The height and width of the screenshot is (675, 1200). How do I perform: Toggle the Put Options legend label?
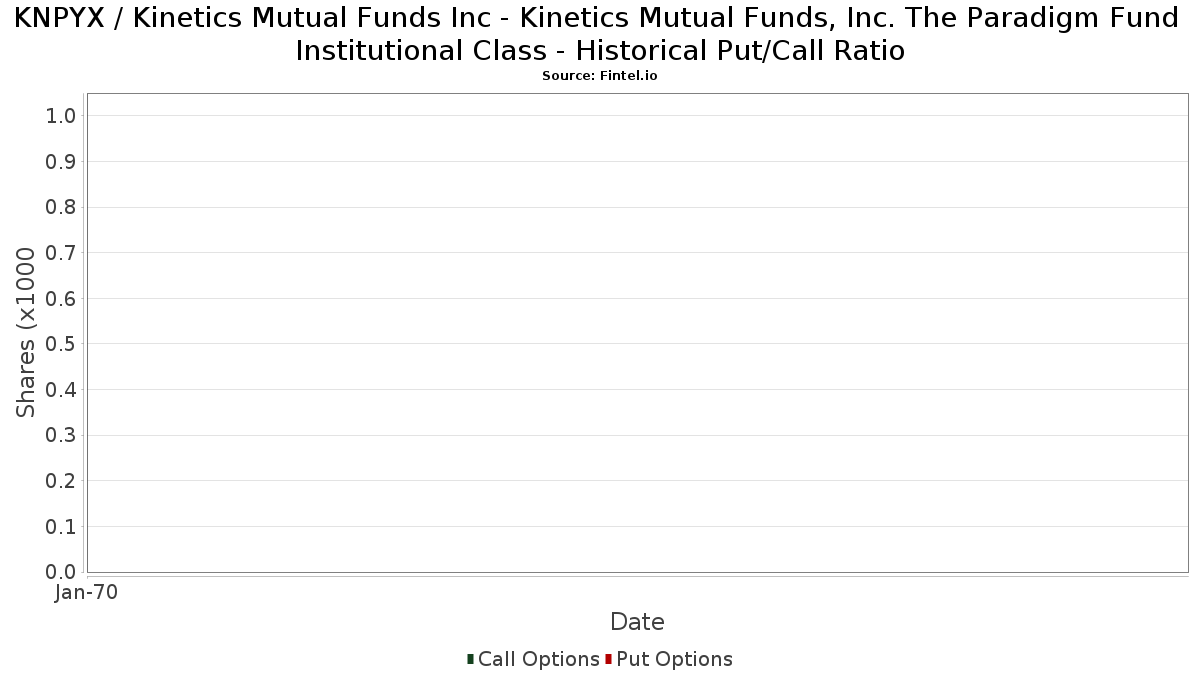674,659
